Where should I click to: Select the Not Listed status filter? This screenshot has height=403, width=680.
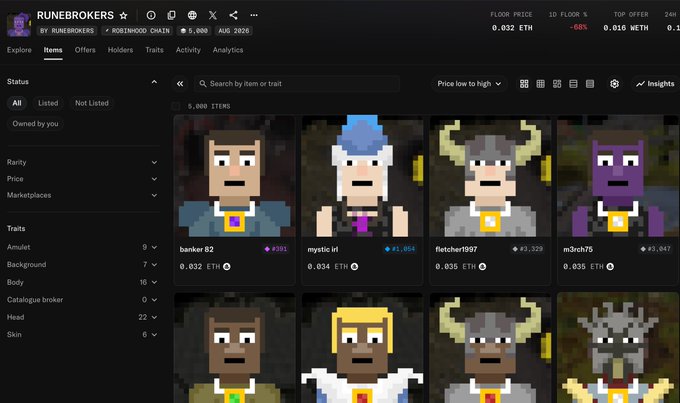92,103
